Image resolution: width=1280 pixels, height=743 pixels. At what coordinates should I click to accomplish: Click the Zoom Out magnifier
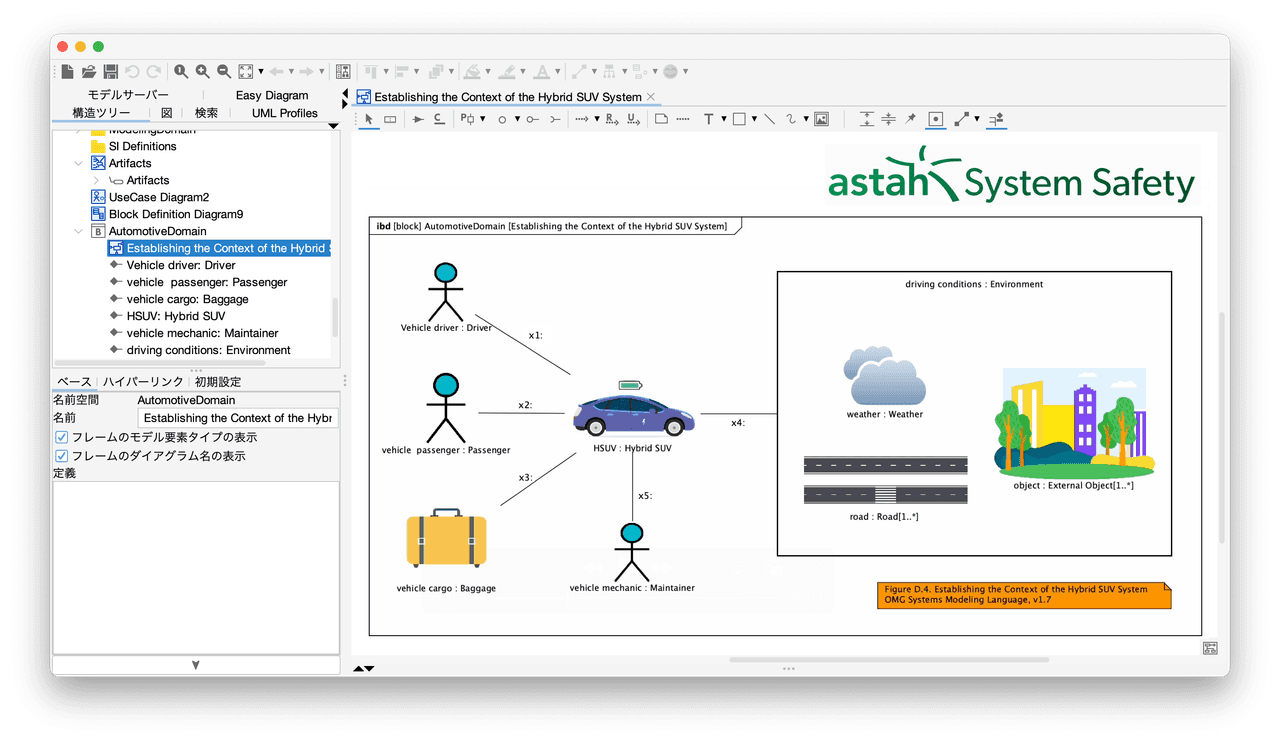point(224,71)
